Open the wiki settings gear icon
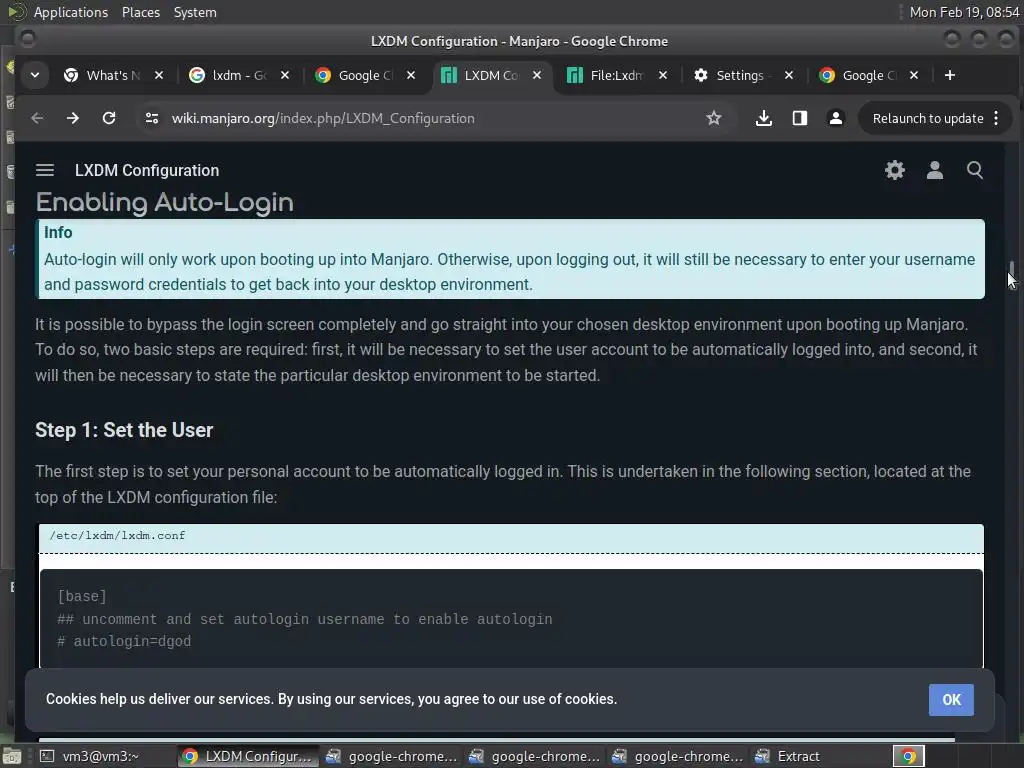 pos(895,170)
